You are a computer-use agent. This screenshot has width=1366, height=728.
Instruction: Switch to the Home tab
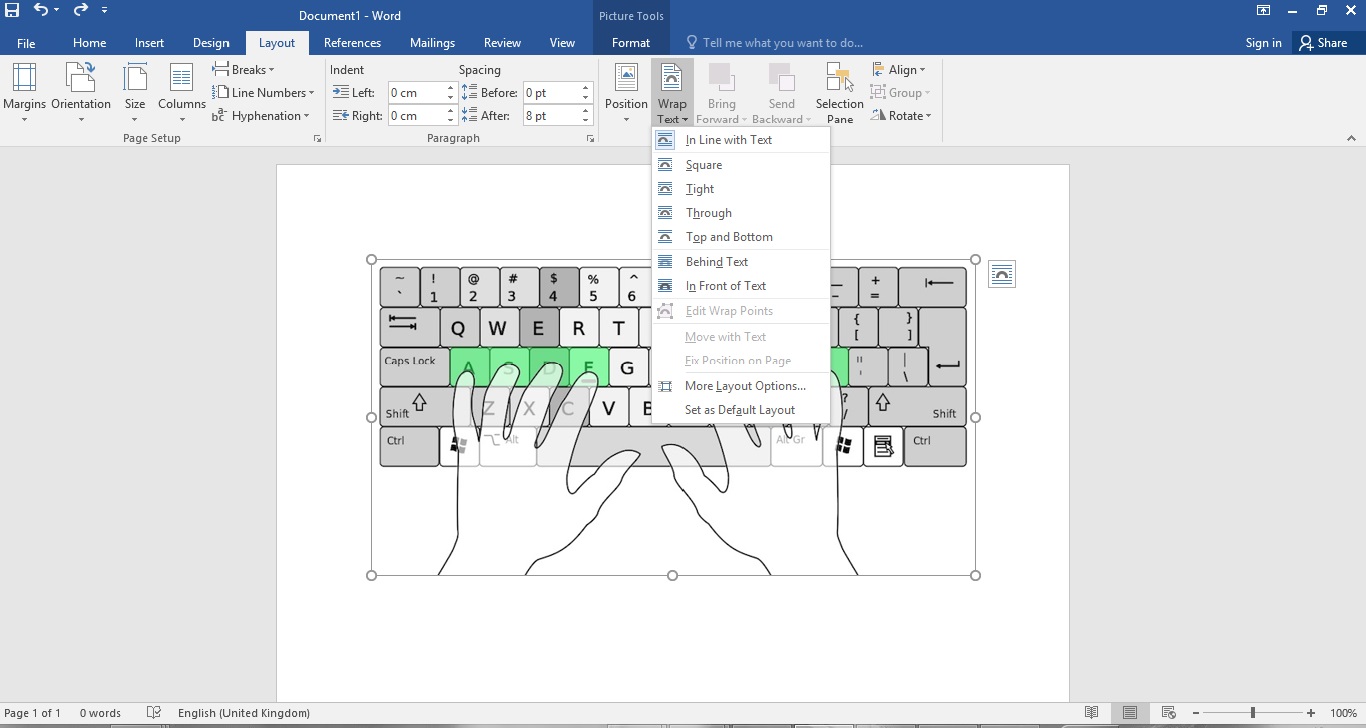(x=89, y=43)
